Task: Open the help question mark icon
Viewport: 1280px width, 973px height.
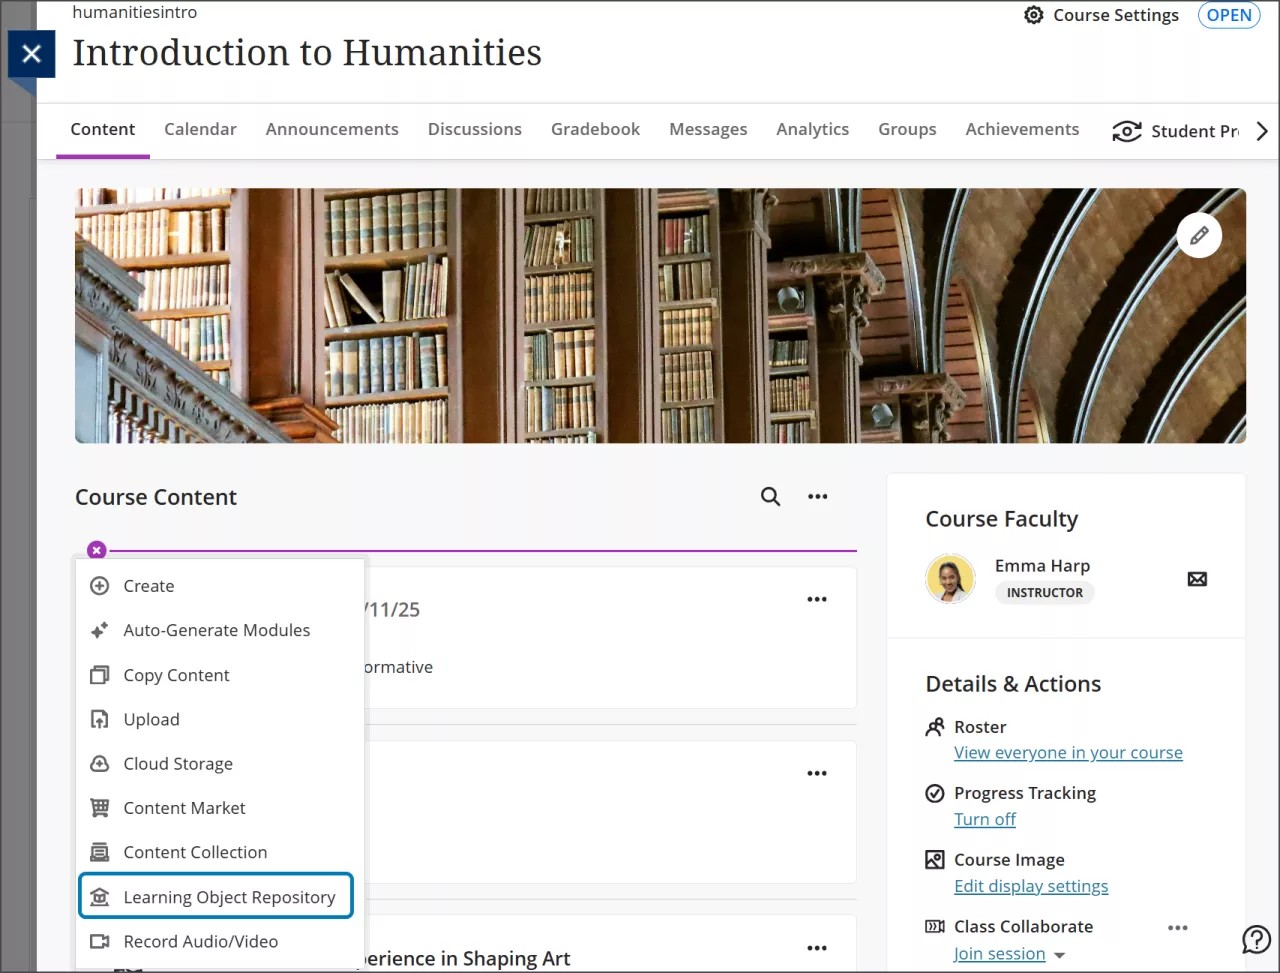Action: [1256, 940]
